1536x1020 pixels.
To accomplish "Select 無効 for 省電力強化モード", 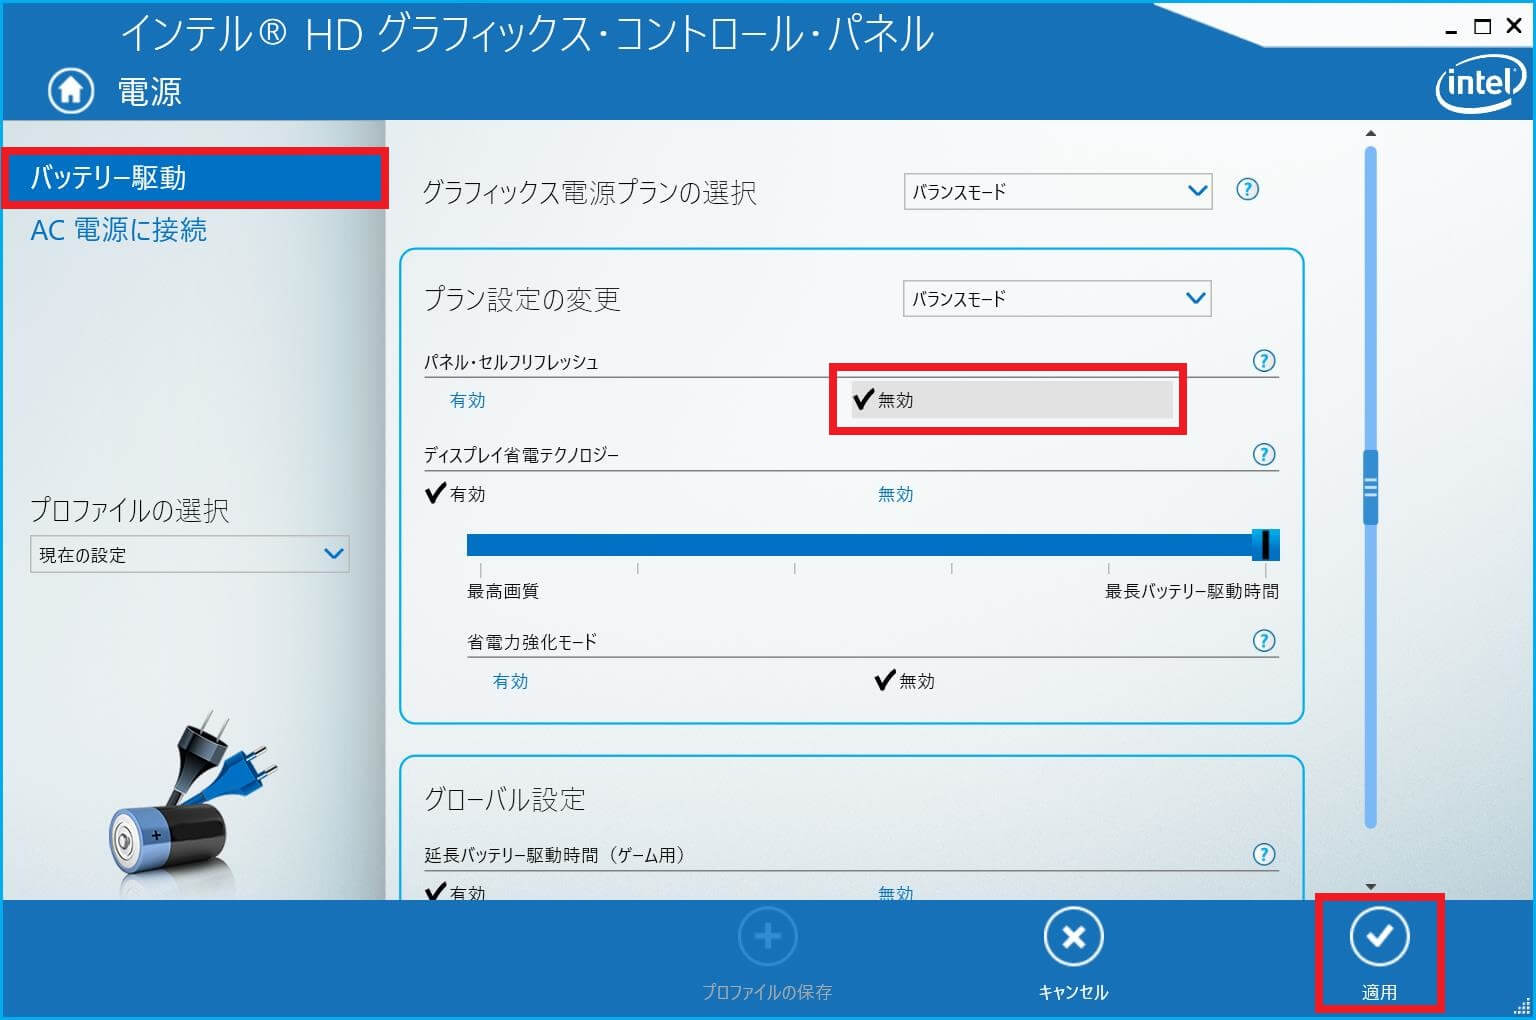I will click(904, 681).
